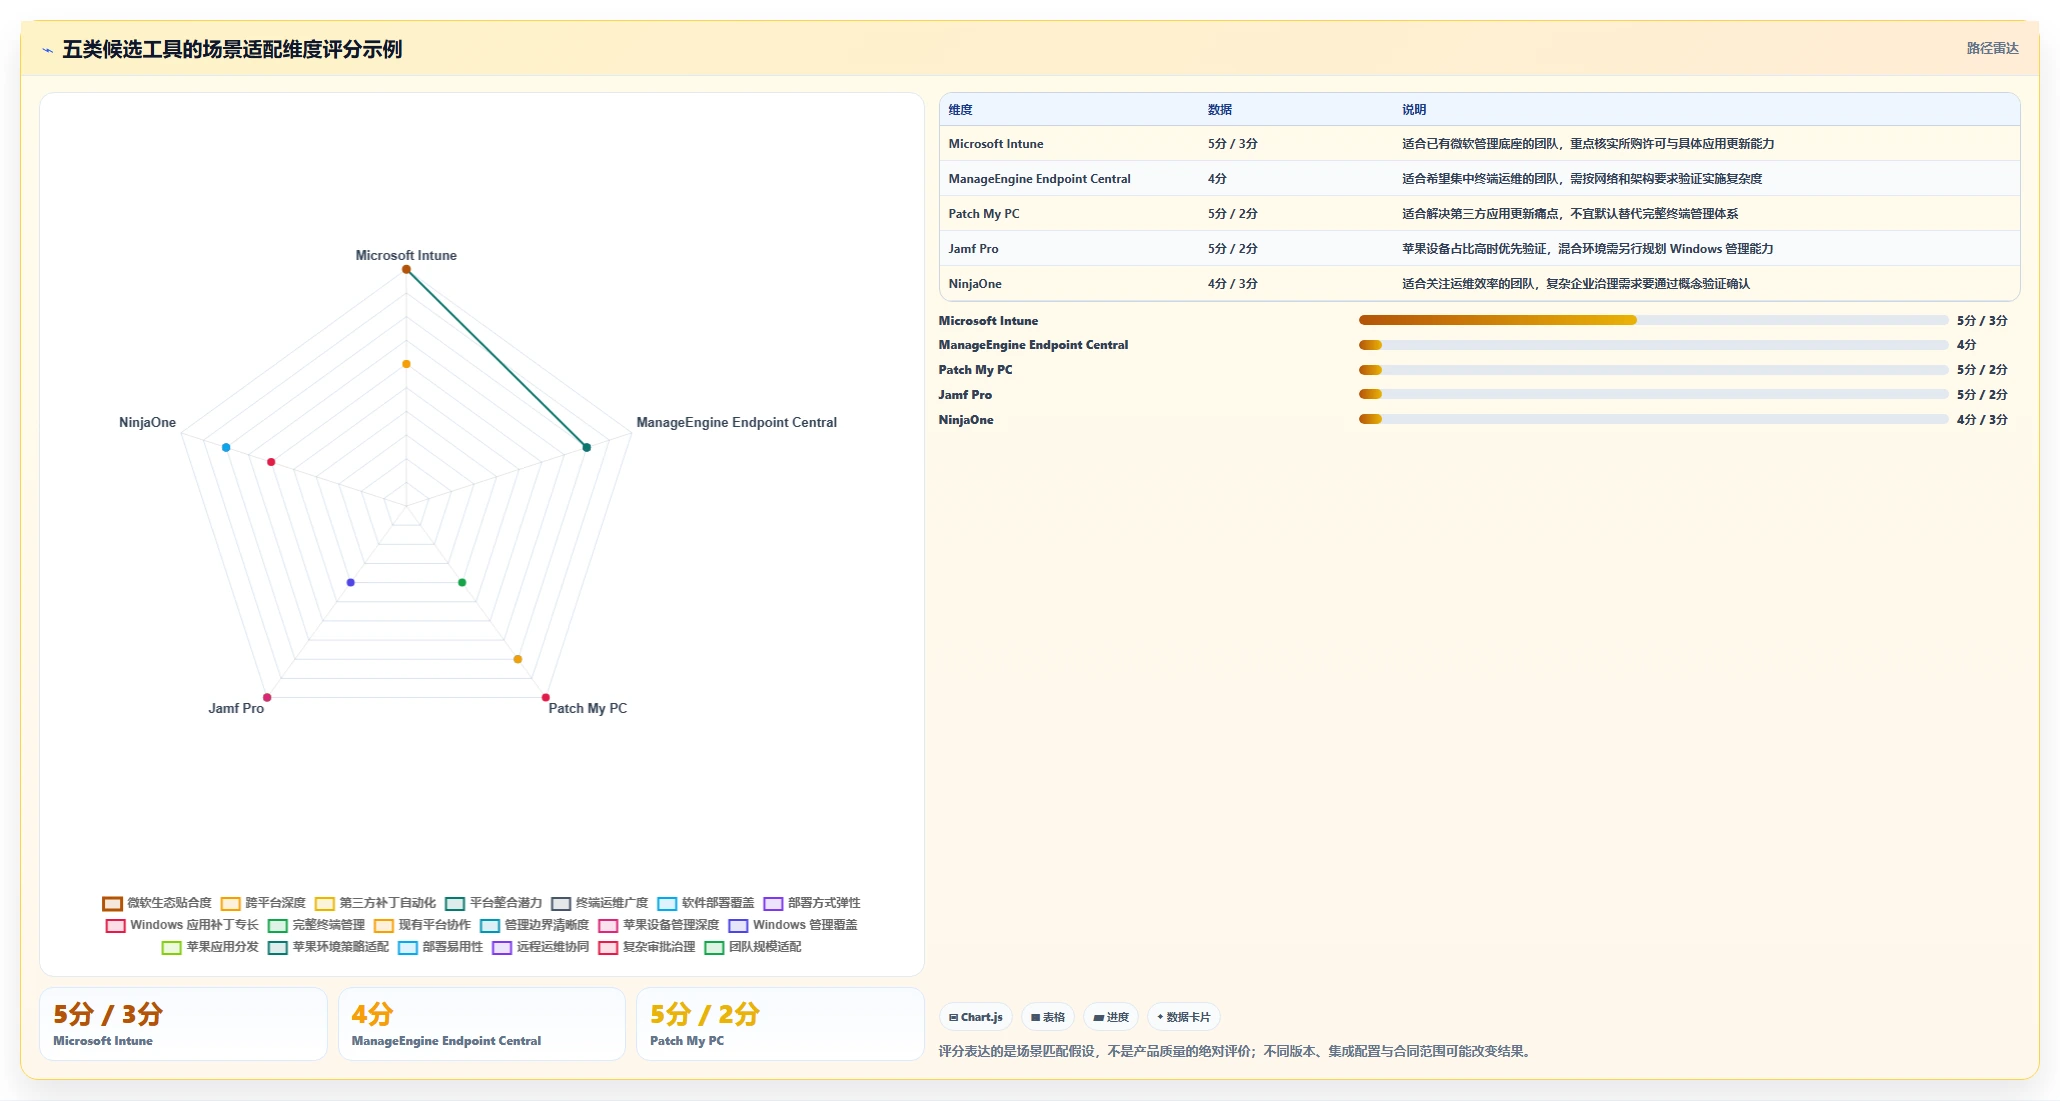Screen dimensions: 2060x1101
Task: Click the 进度 chip
Action: click(1110, 1017)
